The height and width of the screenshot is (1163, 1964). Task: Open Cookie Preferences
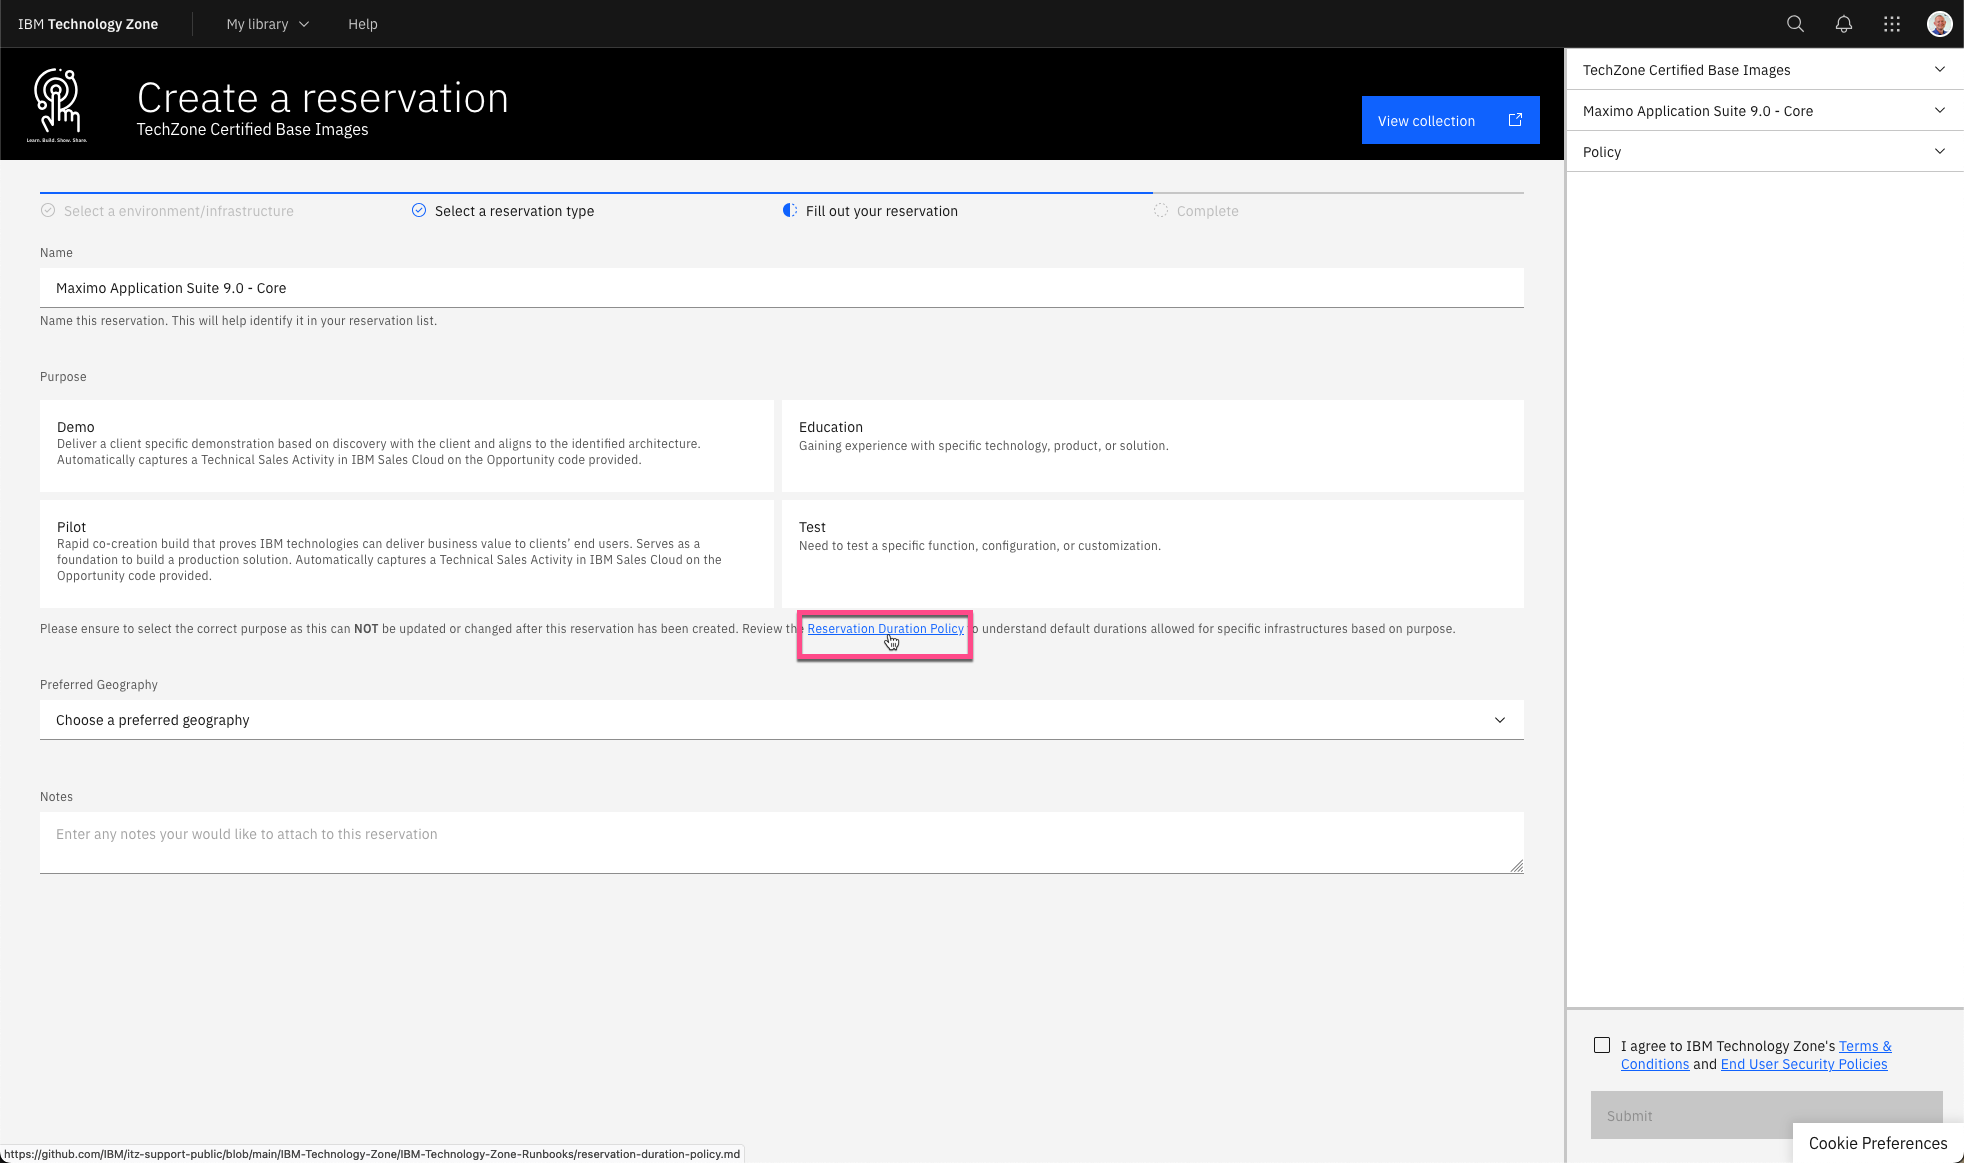tap(1878, 1143)
